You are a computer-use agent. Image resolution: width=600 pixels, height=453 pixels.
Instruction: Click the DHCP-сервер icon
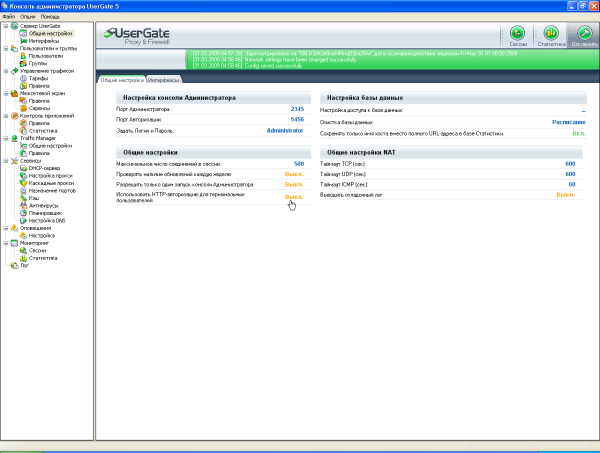[23, 168]
